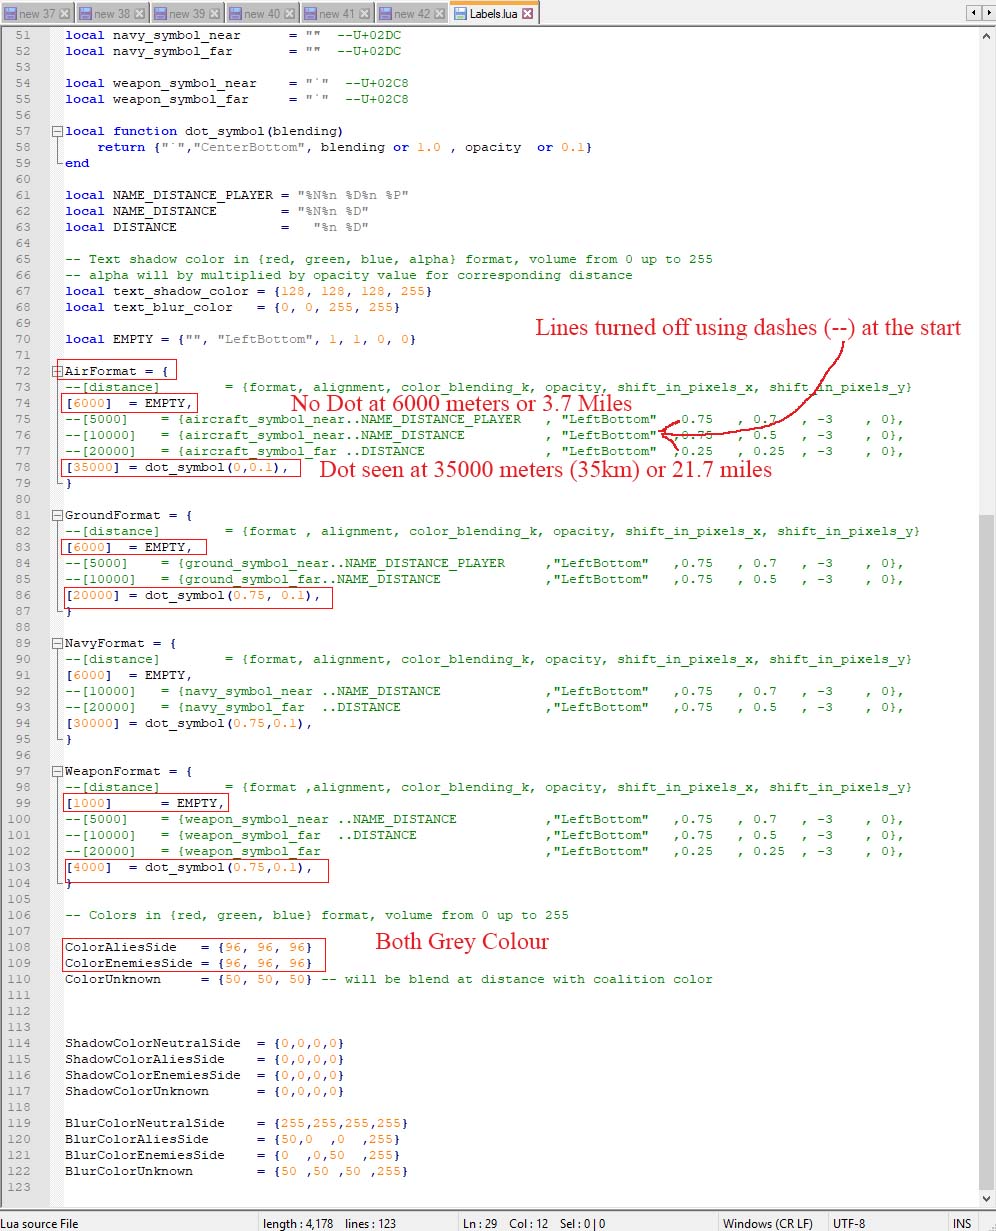Viewport: 996px width, 1231px height.
Task: Click the 'BlurColorUnknown' line
Action: (237, 1171)
